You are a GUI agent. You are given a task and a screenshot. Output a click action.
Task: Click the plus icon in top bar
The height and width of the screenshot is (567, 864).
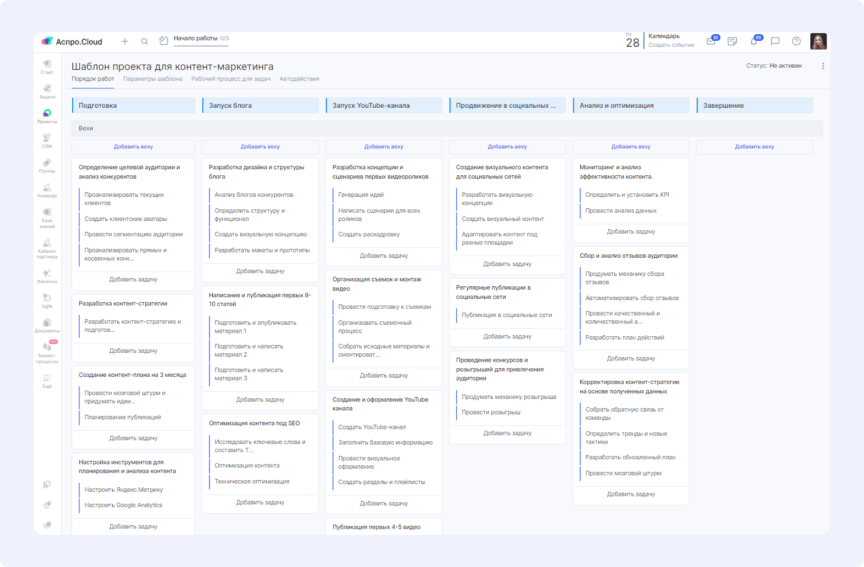pyautogui.click(x=125, y=41)
